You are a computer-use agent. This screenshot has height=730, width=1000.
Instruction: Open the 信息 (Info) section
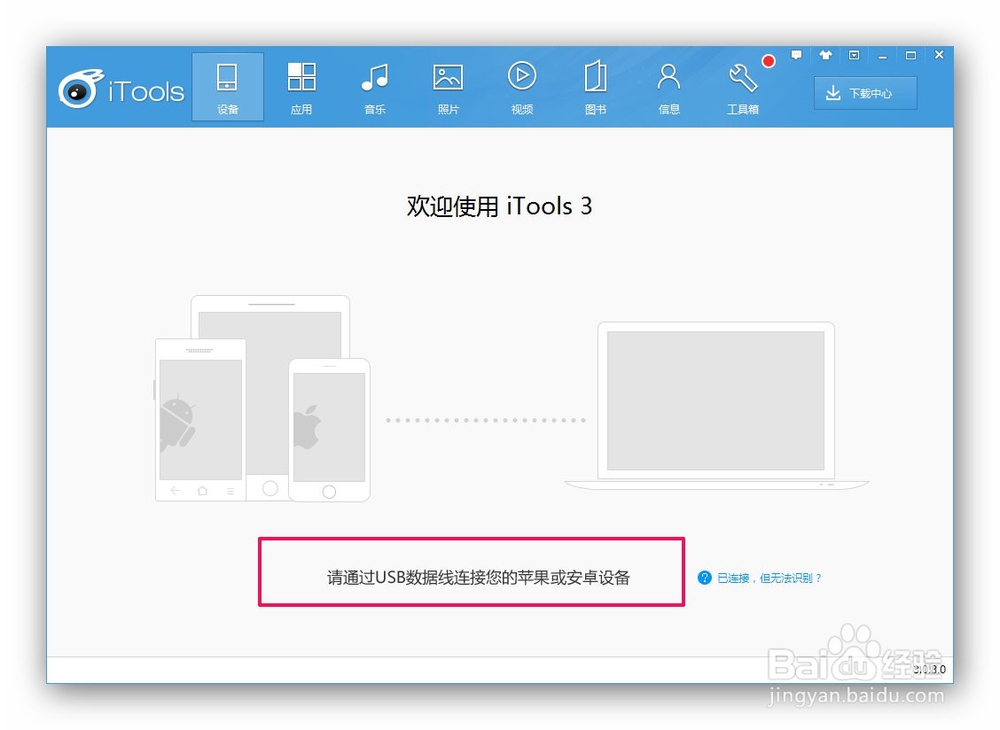coord(668,87)
